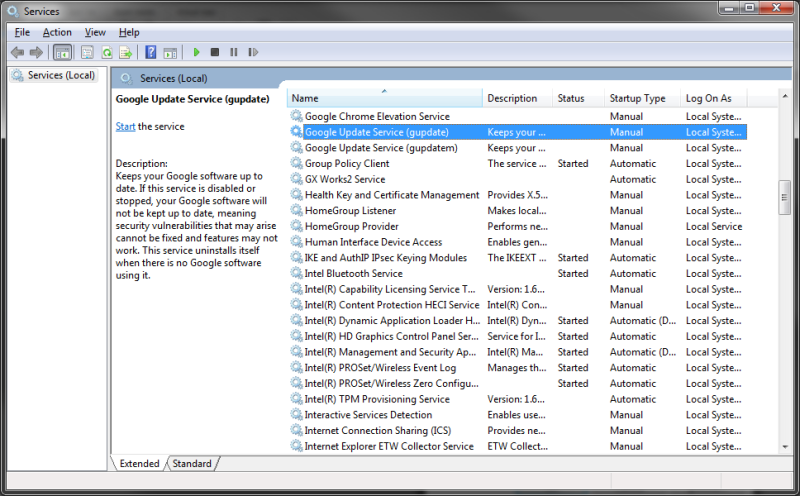
Task: Select the HomeGroup Listener service
Action: [x=517, y=210]
